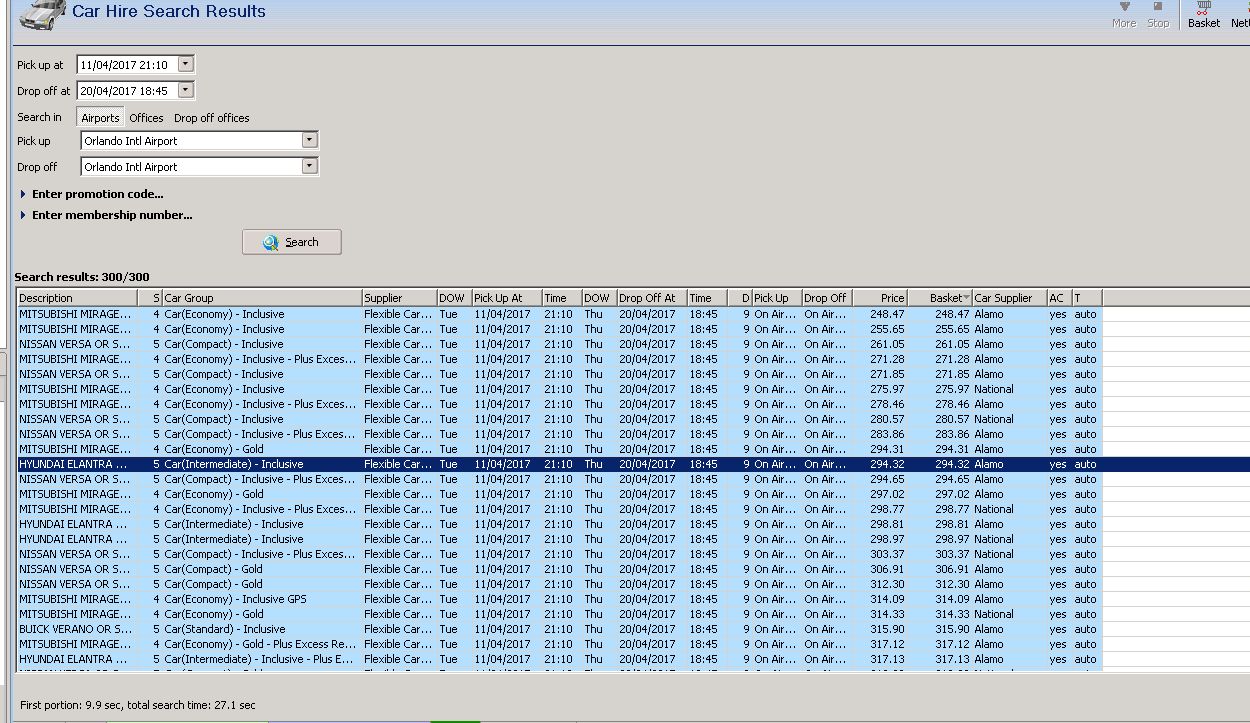Click the Stop toolbar icon
Viewport: 1250px width, 723px height.
coord(1158,14)
